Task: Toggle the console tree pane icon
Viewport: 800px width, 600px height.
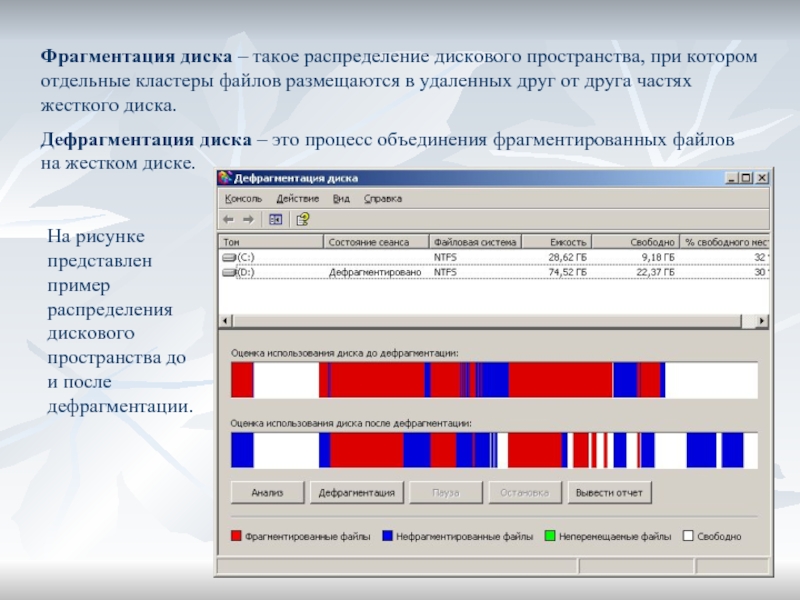Action: point(276,219)
